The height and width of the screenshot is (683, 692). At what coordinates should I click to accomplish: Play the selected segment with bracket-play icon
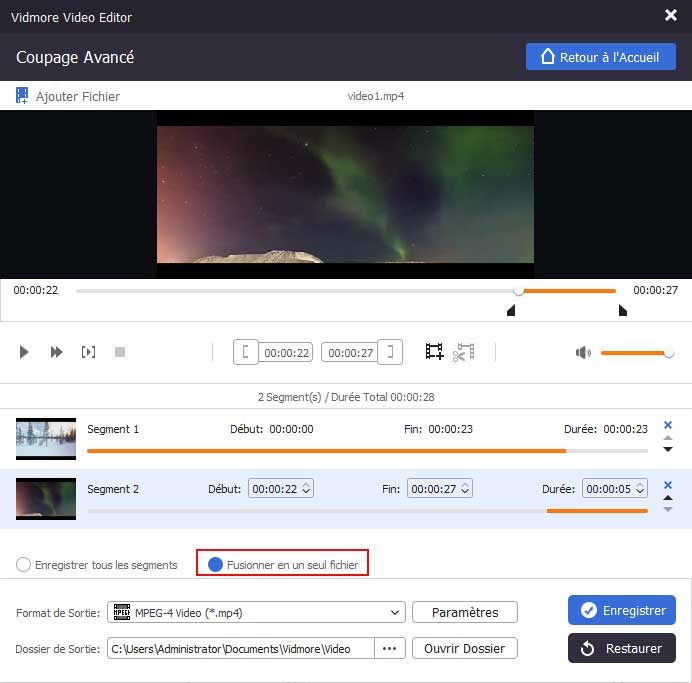coord(89,352)
